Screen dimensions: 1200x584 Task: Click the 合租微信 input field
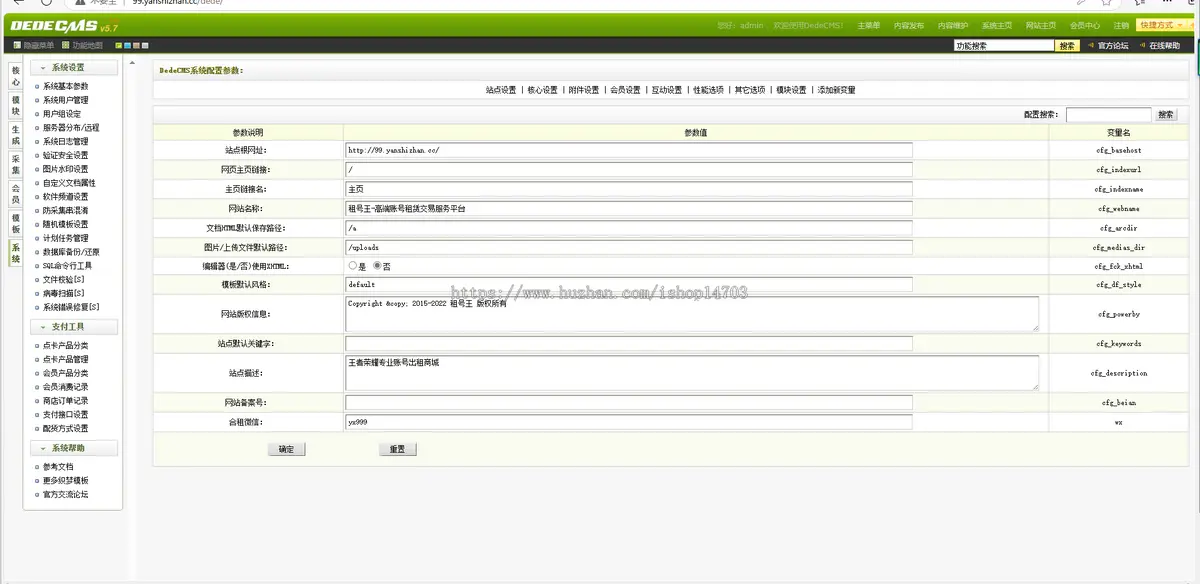629,422
